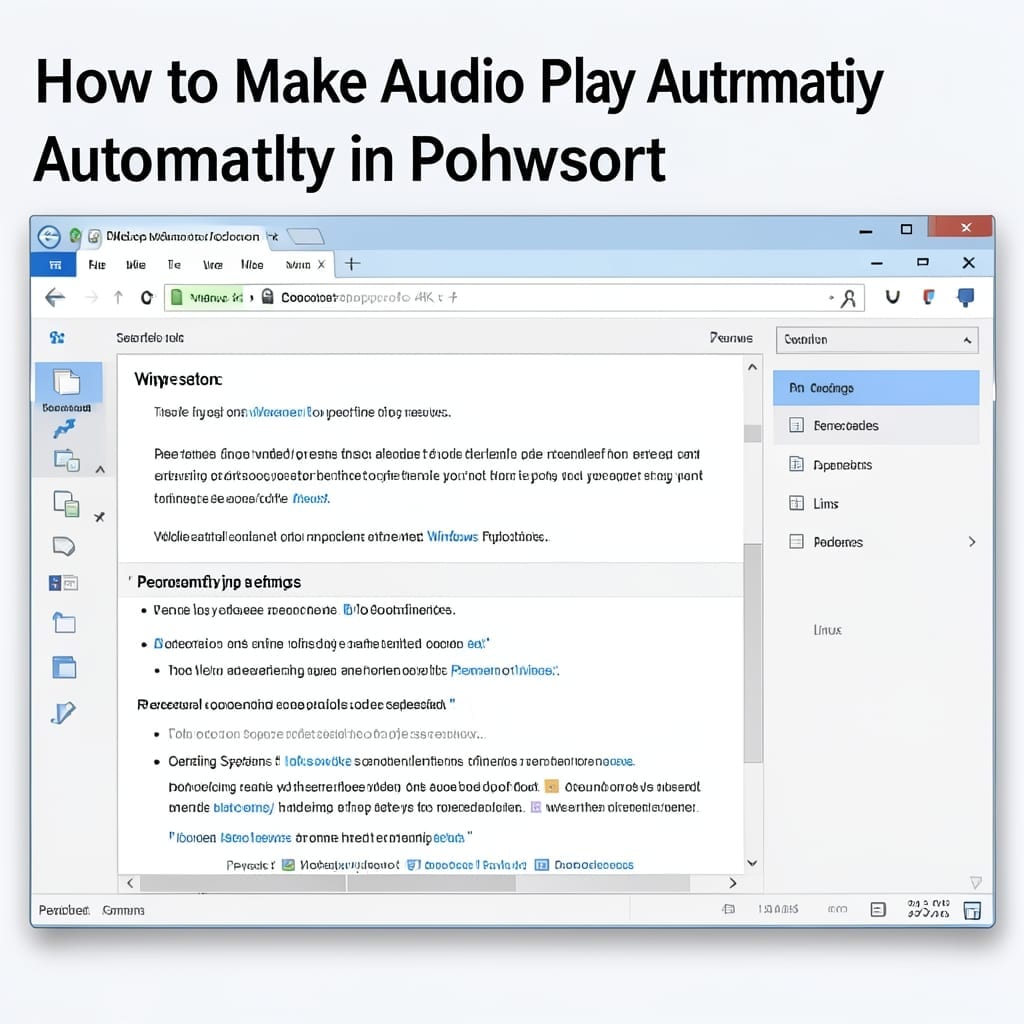Click the up arrow navigation button
This screenshot has height=1024, width=1024.
coord(118,298)
